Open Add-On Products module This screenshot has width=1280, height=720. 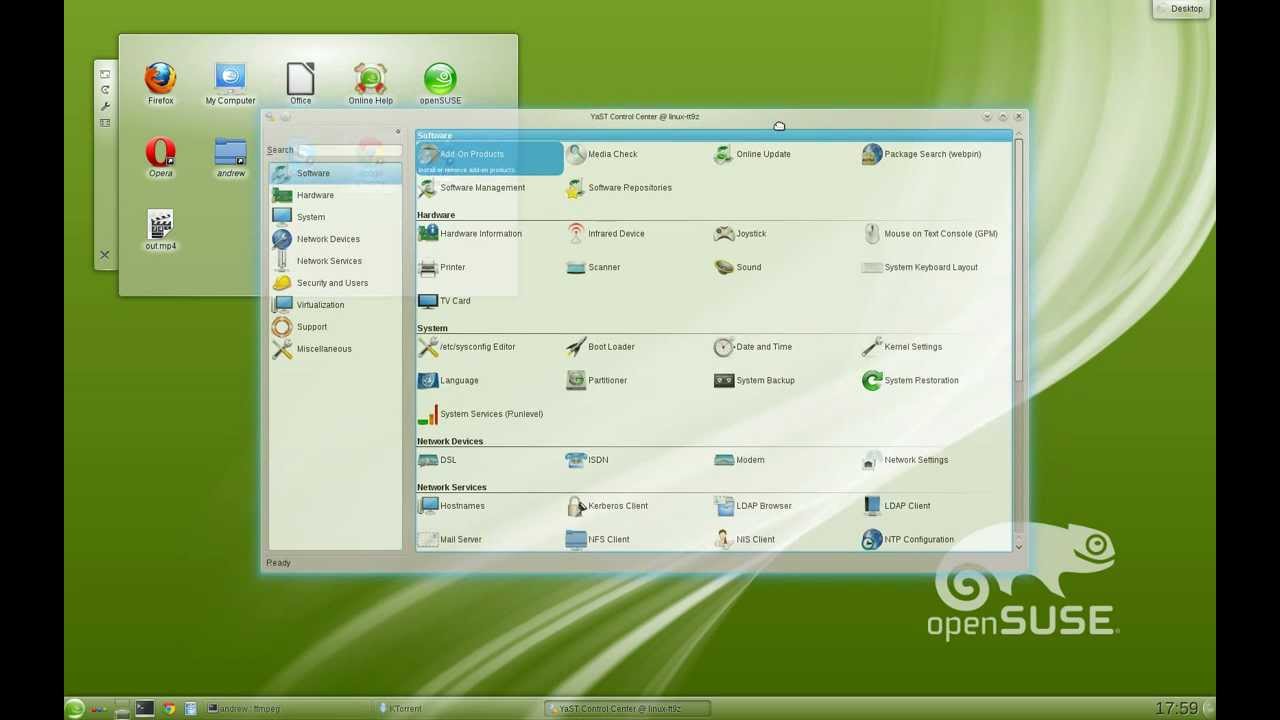tap(489, 158)
